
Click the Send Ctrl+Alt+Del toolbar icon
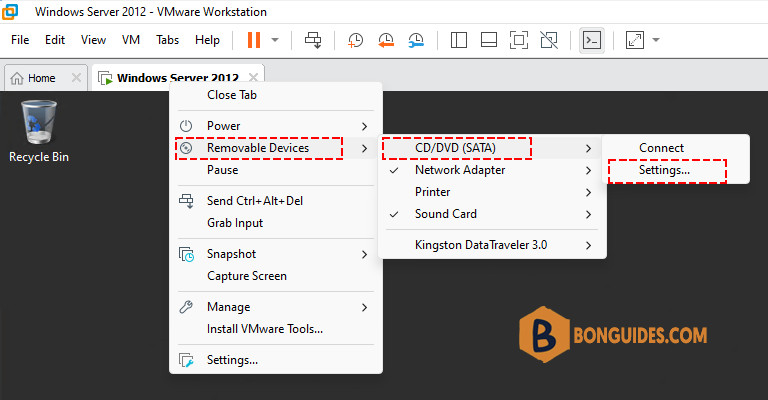click(x=313, y=40)
